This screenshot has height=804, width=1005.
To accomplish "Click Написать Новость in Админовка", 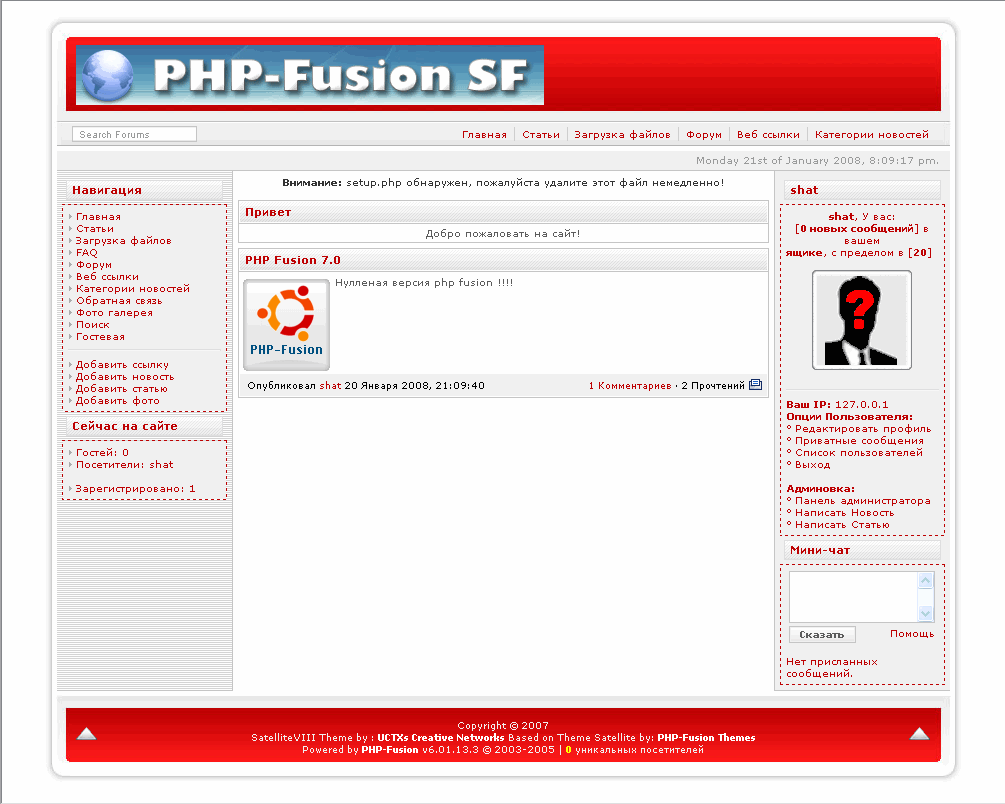I will tap(844, 513).
